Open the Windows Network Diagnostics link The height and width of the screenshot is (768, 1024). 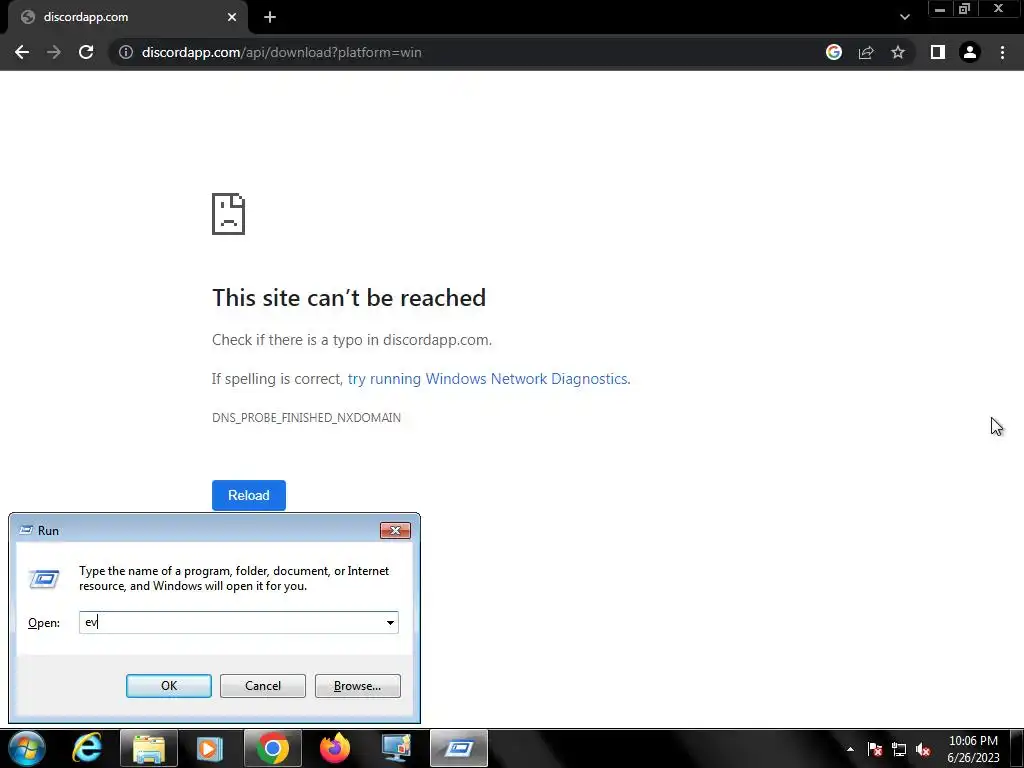click(x=488, y=379)
